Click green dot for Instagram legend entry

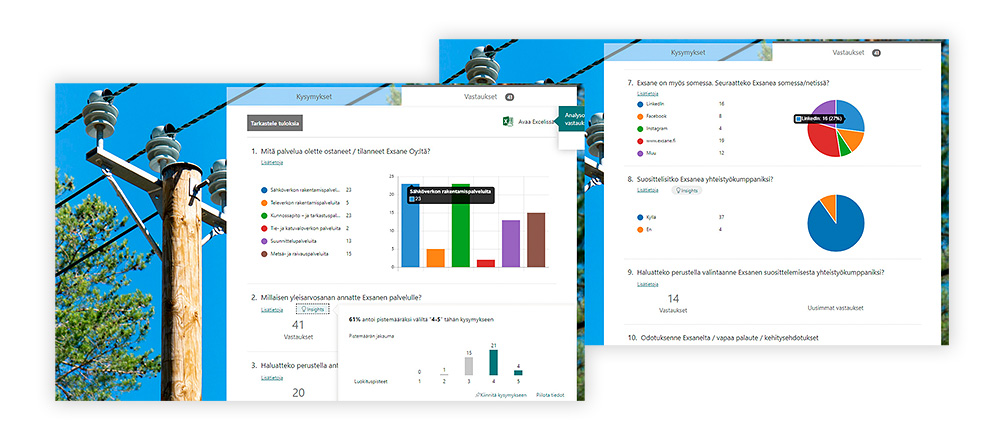coord(640,128)
